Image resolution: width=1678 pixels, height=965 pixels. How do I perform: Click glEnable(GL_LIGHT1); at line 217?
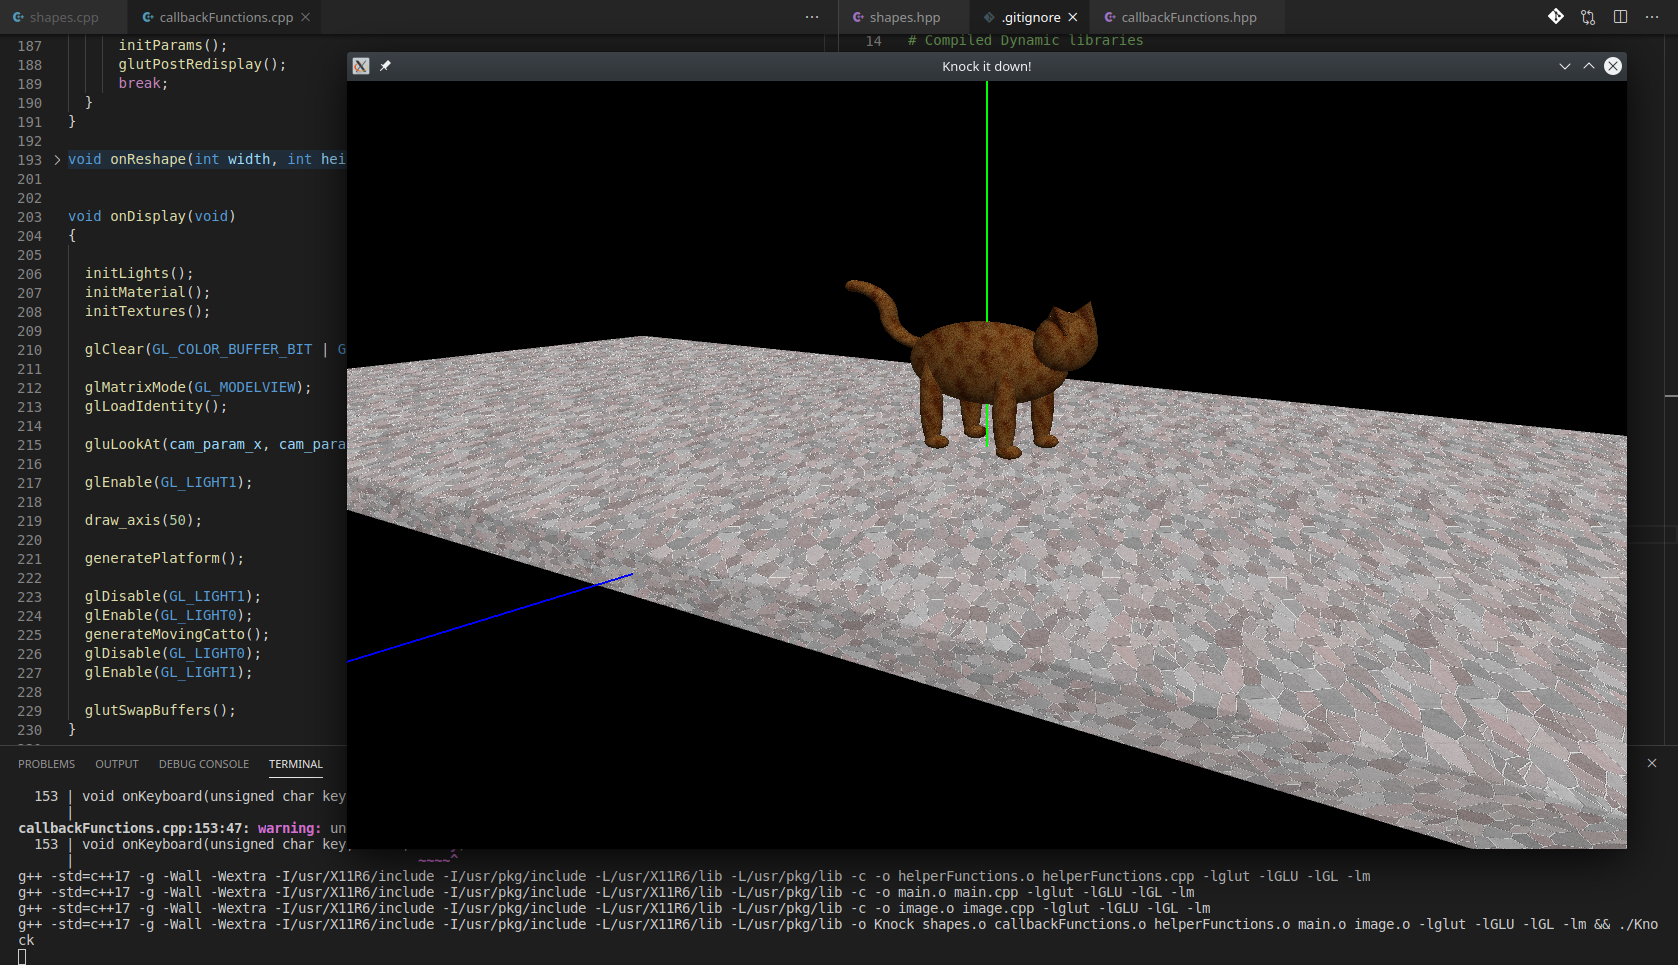168,482
